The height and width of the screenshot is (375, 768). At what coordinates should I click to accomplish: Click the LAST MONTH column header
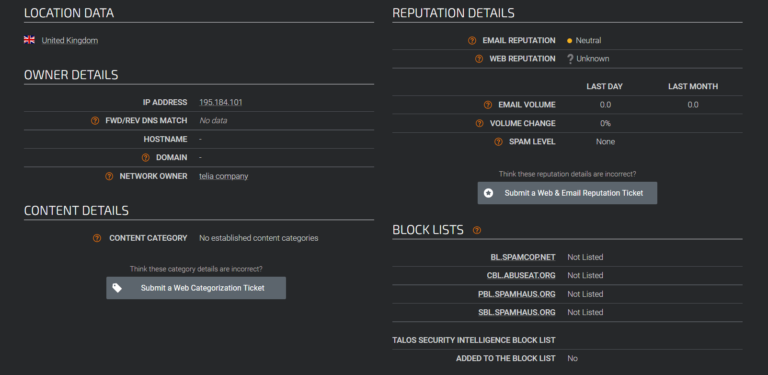click(693, 87)
